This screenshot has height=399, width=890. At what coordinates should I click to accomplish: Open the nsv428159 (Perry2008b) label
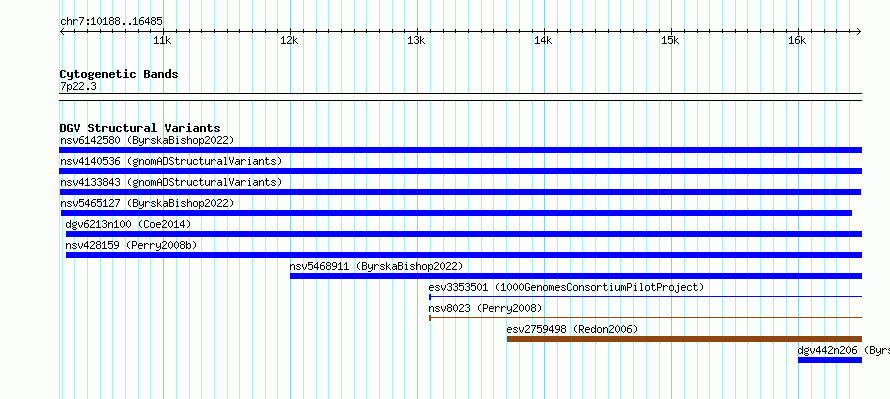(131, 245)
